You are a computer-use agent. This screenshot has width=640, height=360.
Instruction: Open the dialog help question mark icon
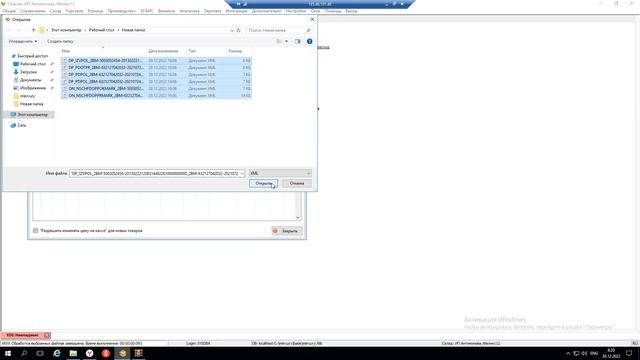point(309,41)
